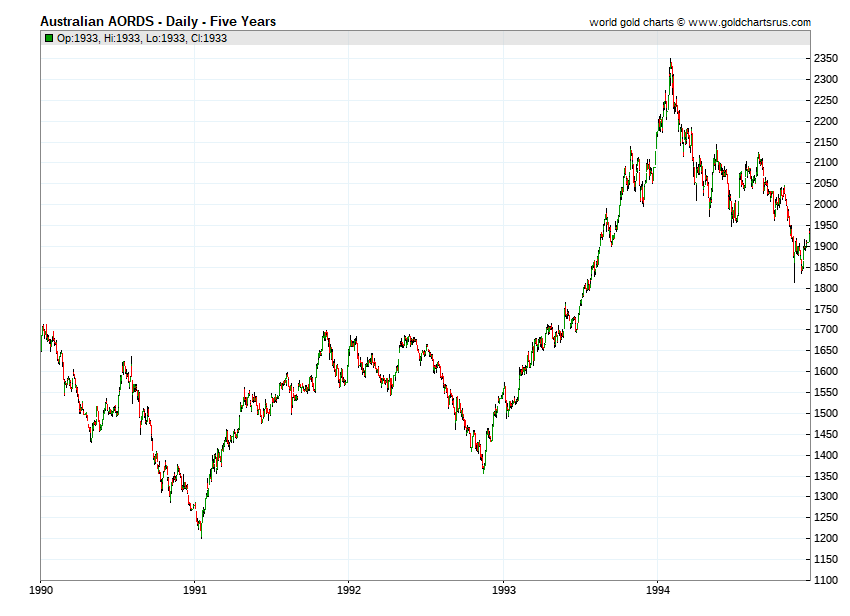Select the 1992 x-axis label
The width and height of the screenshot is (850, 616).
(349, 590)
